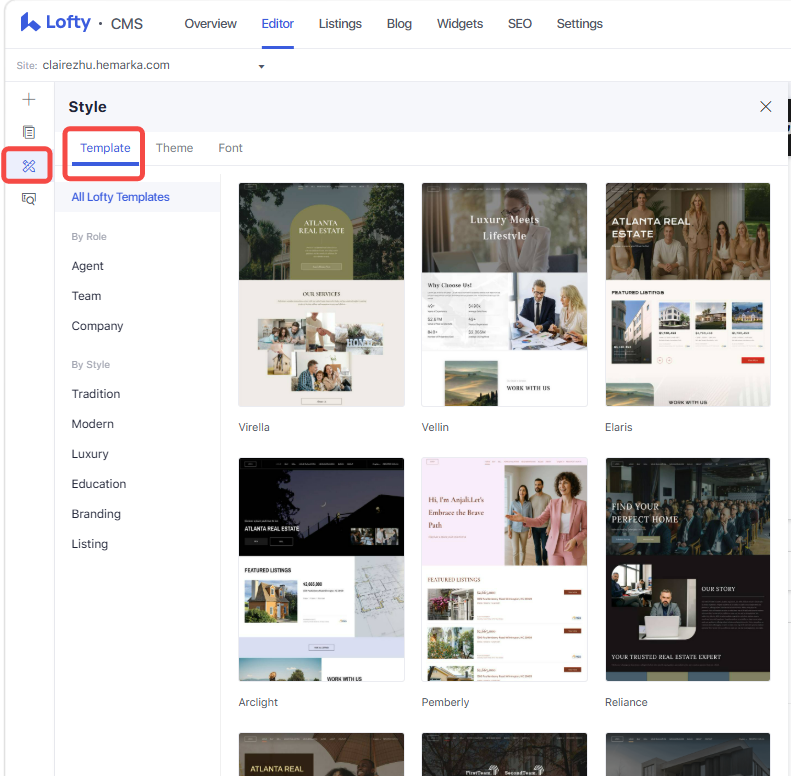Select the Reliance template thumbnail

click(688, 570)
